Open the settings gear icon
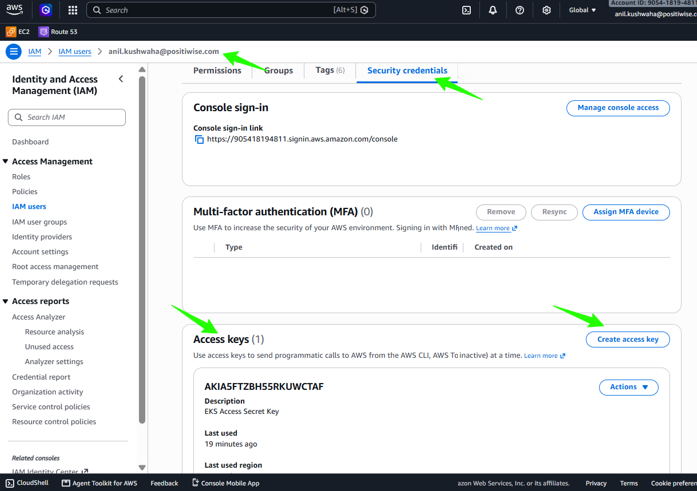The image size is (697, 491). pos(546,10)
